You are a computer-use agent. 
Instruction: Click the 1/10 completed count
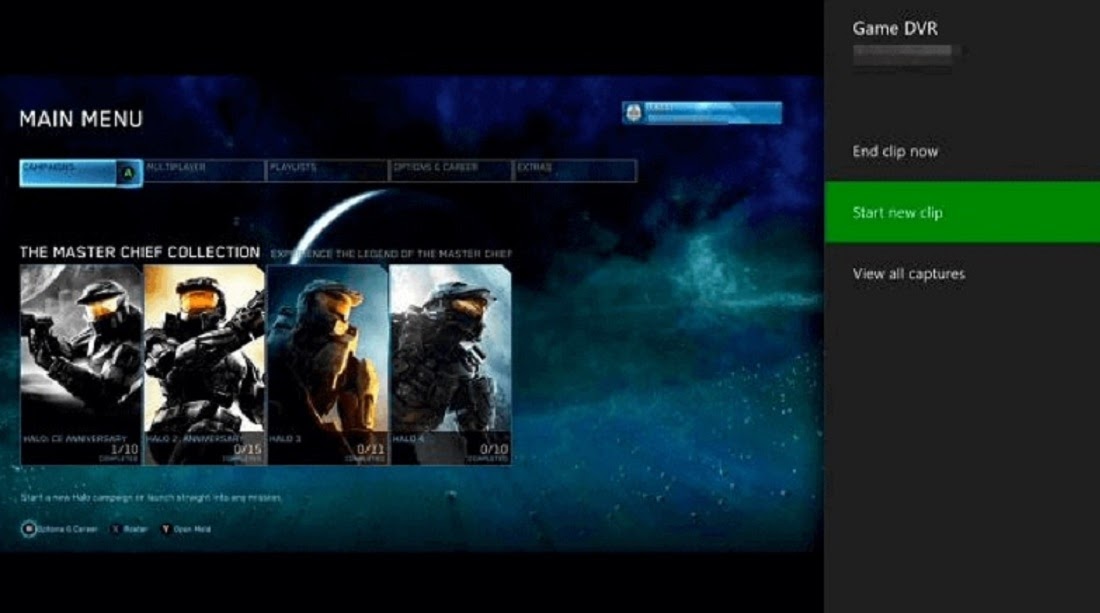[x=124, y=449]
